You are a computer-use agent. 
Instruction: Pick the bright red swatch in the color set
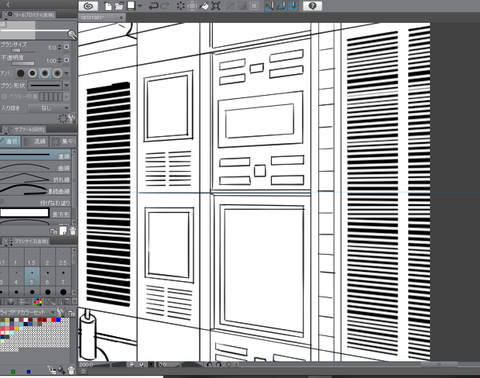54,320
